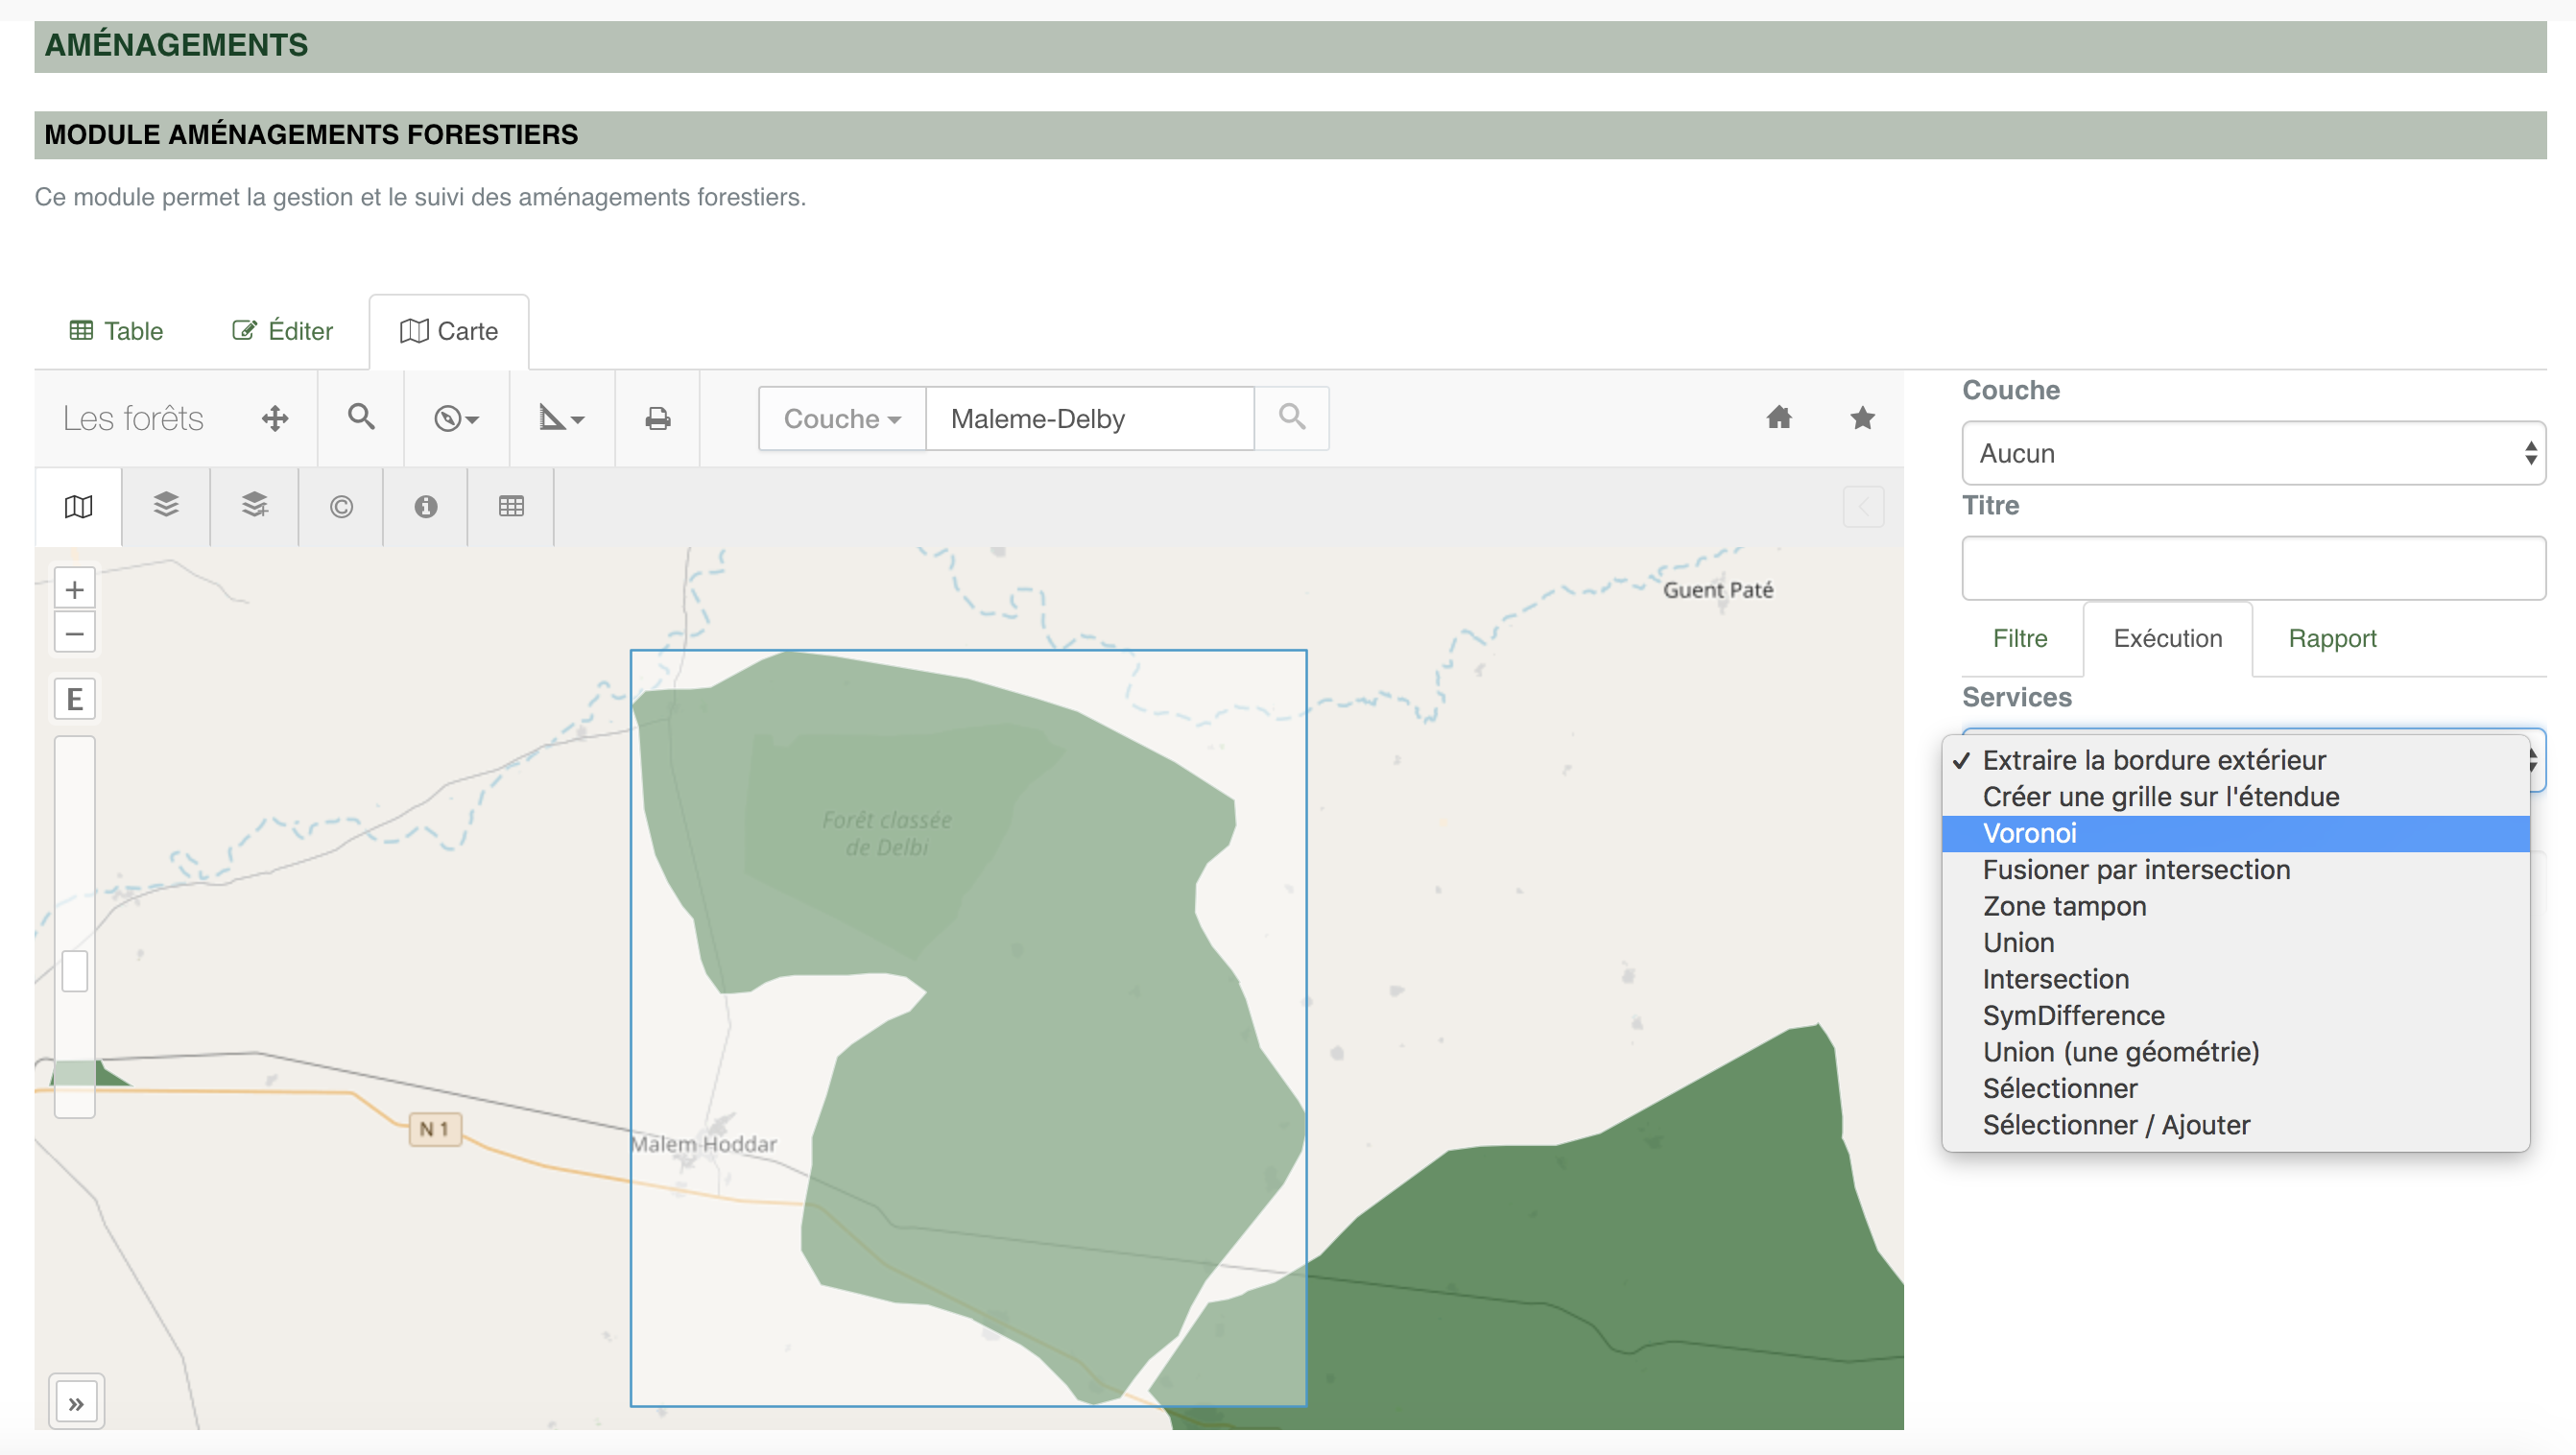Image resolution: width=2576 pixels, height=1455 pixels.
Task: Zoom in using the plus control
Action: click(x=74, y=588)
